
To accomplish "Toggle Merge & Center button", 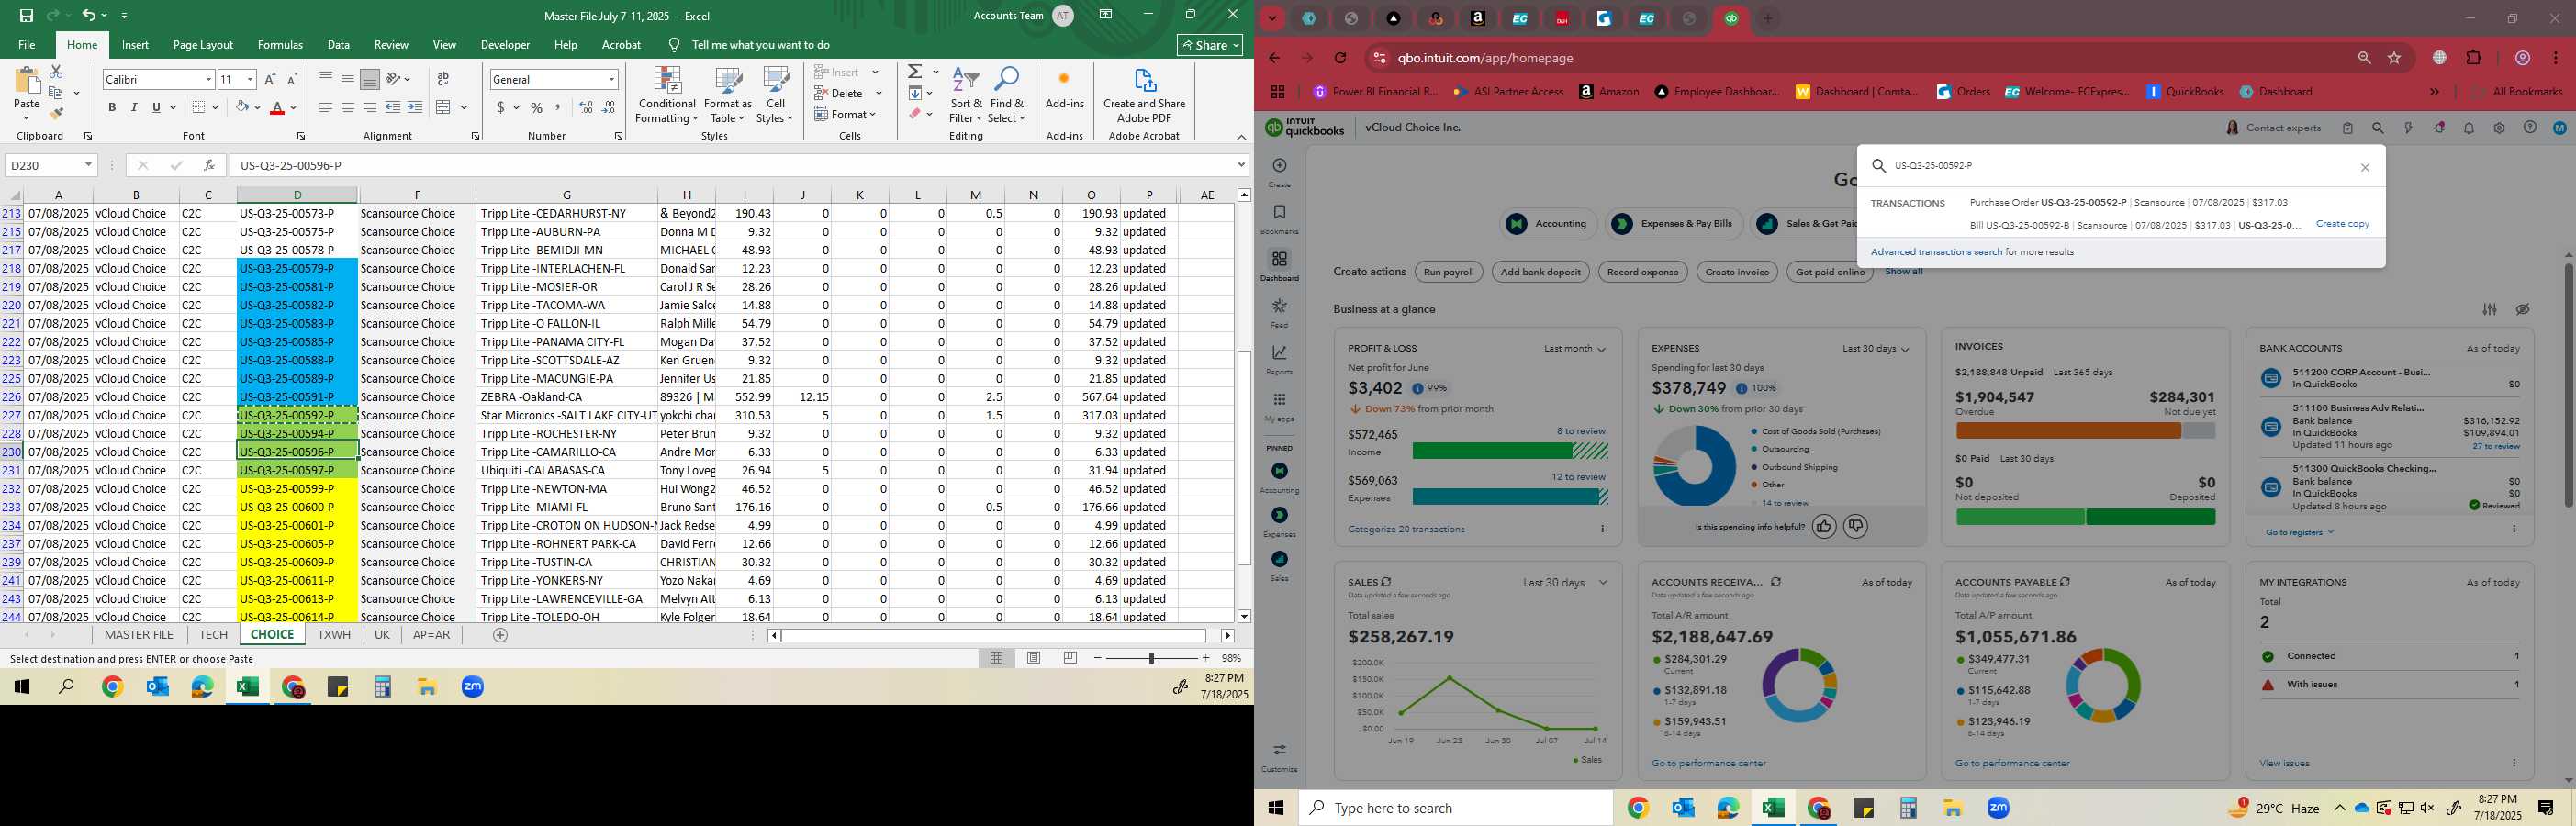I will pyautogui.click(x=444, y=108).
